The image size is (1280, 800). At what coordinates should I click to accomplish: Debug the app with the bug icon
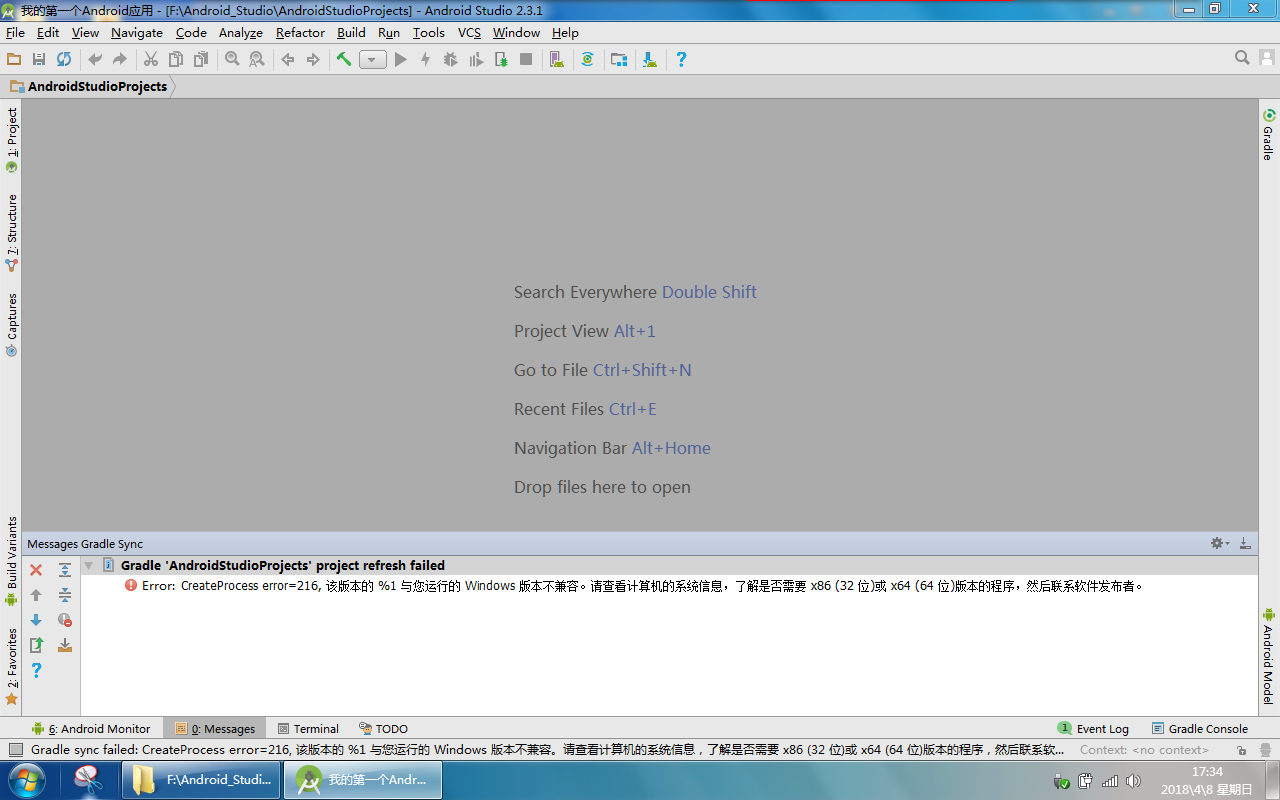point(451,59)
